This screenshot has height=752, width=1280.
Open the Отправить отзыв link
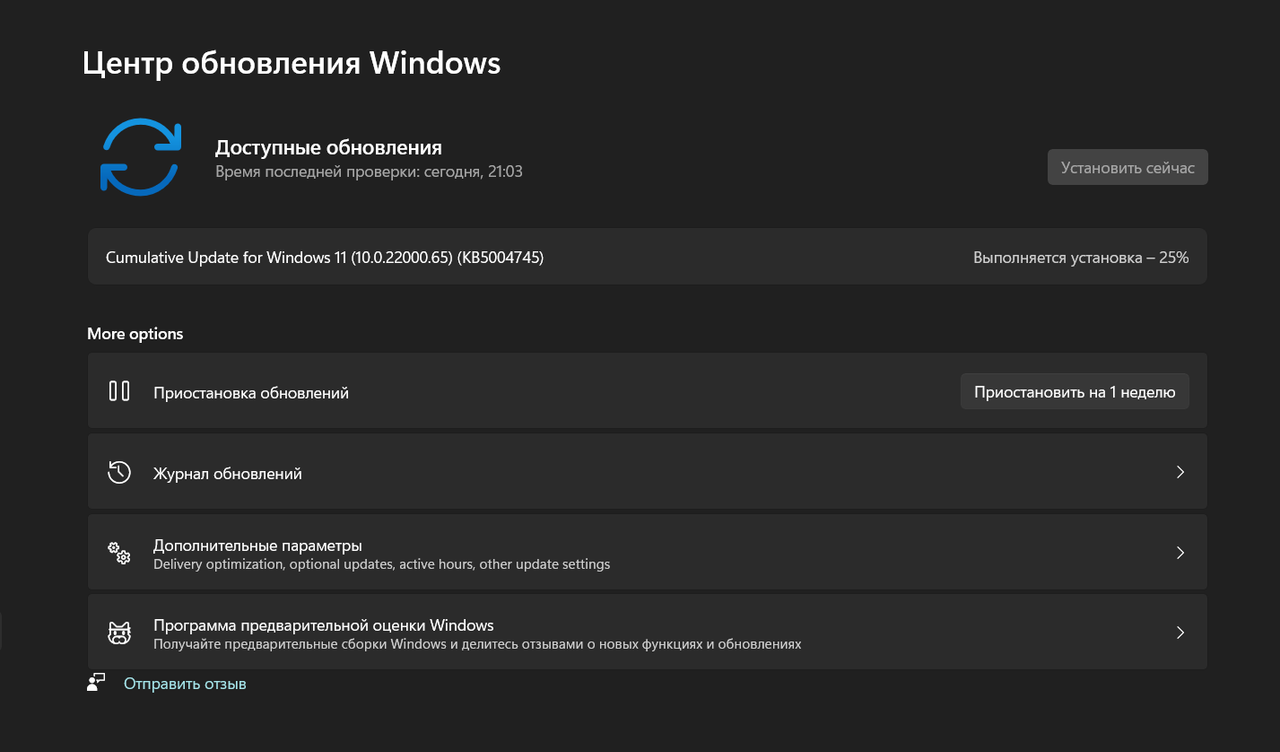click(184, 682)
